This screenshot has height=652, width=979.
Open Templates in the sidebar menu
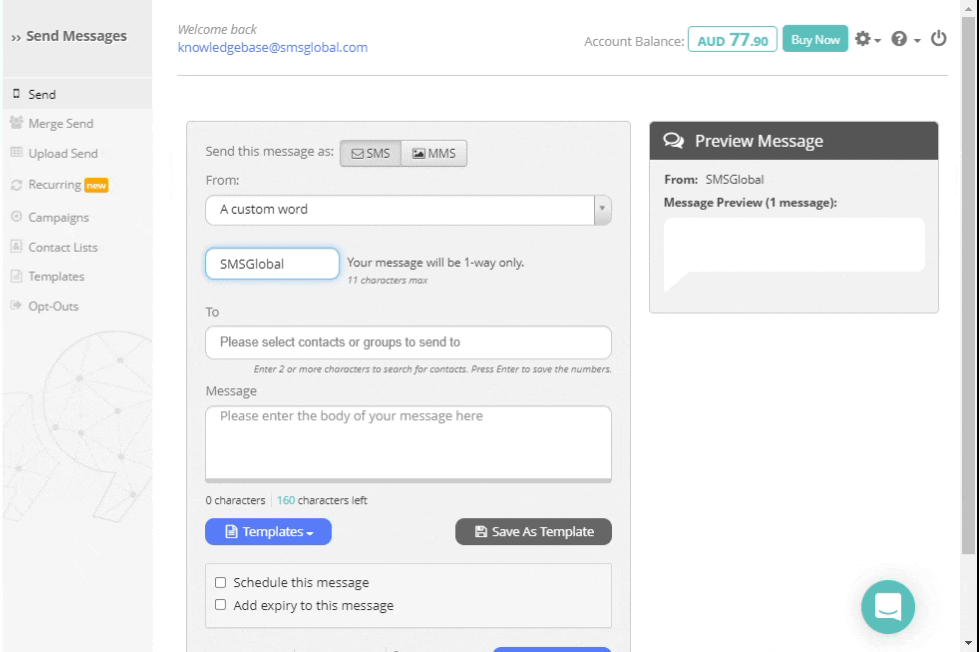[x=56, y=277]
